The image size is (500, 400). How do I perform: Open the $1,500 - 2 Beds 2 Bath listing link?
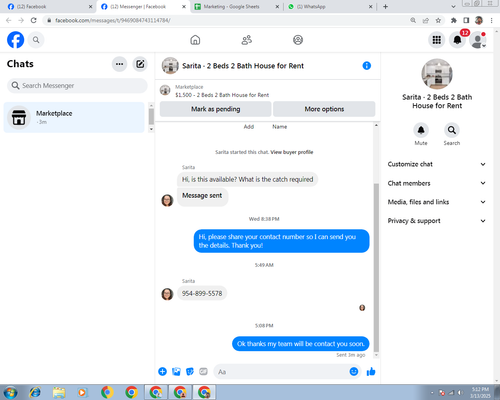tap(222, 95)
